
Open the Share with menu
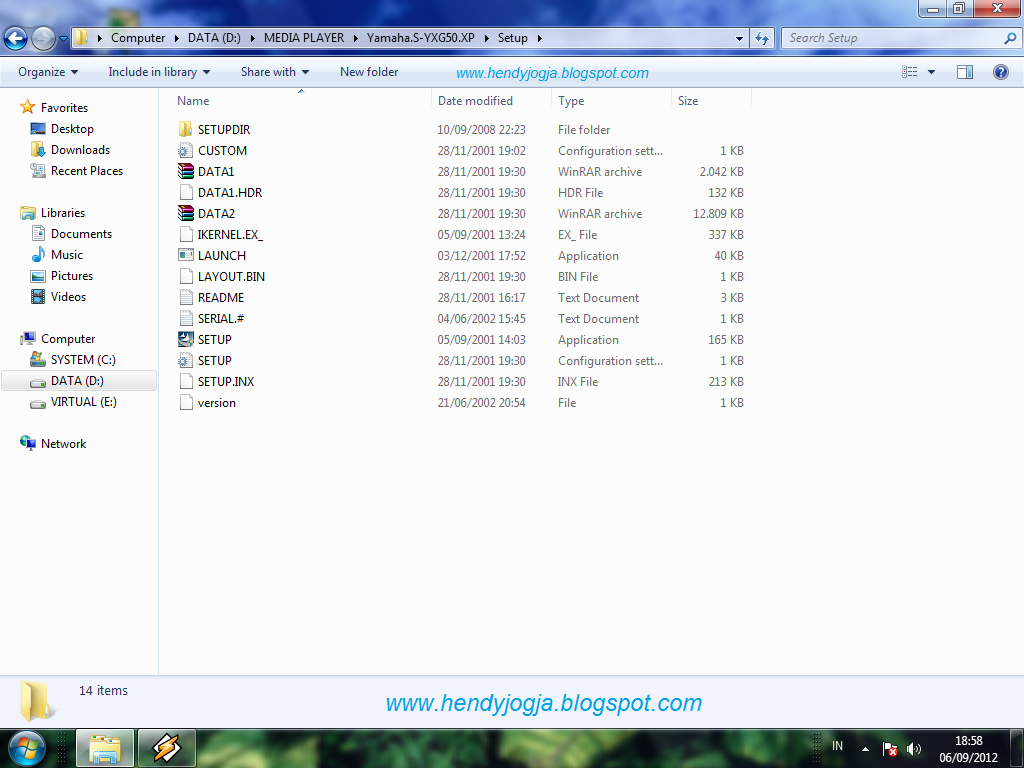274,72
